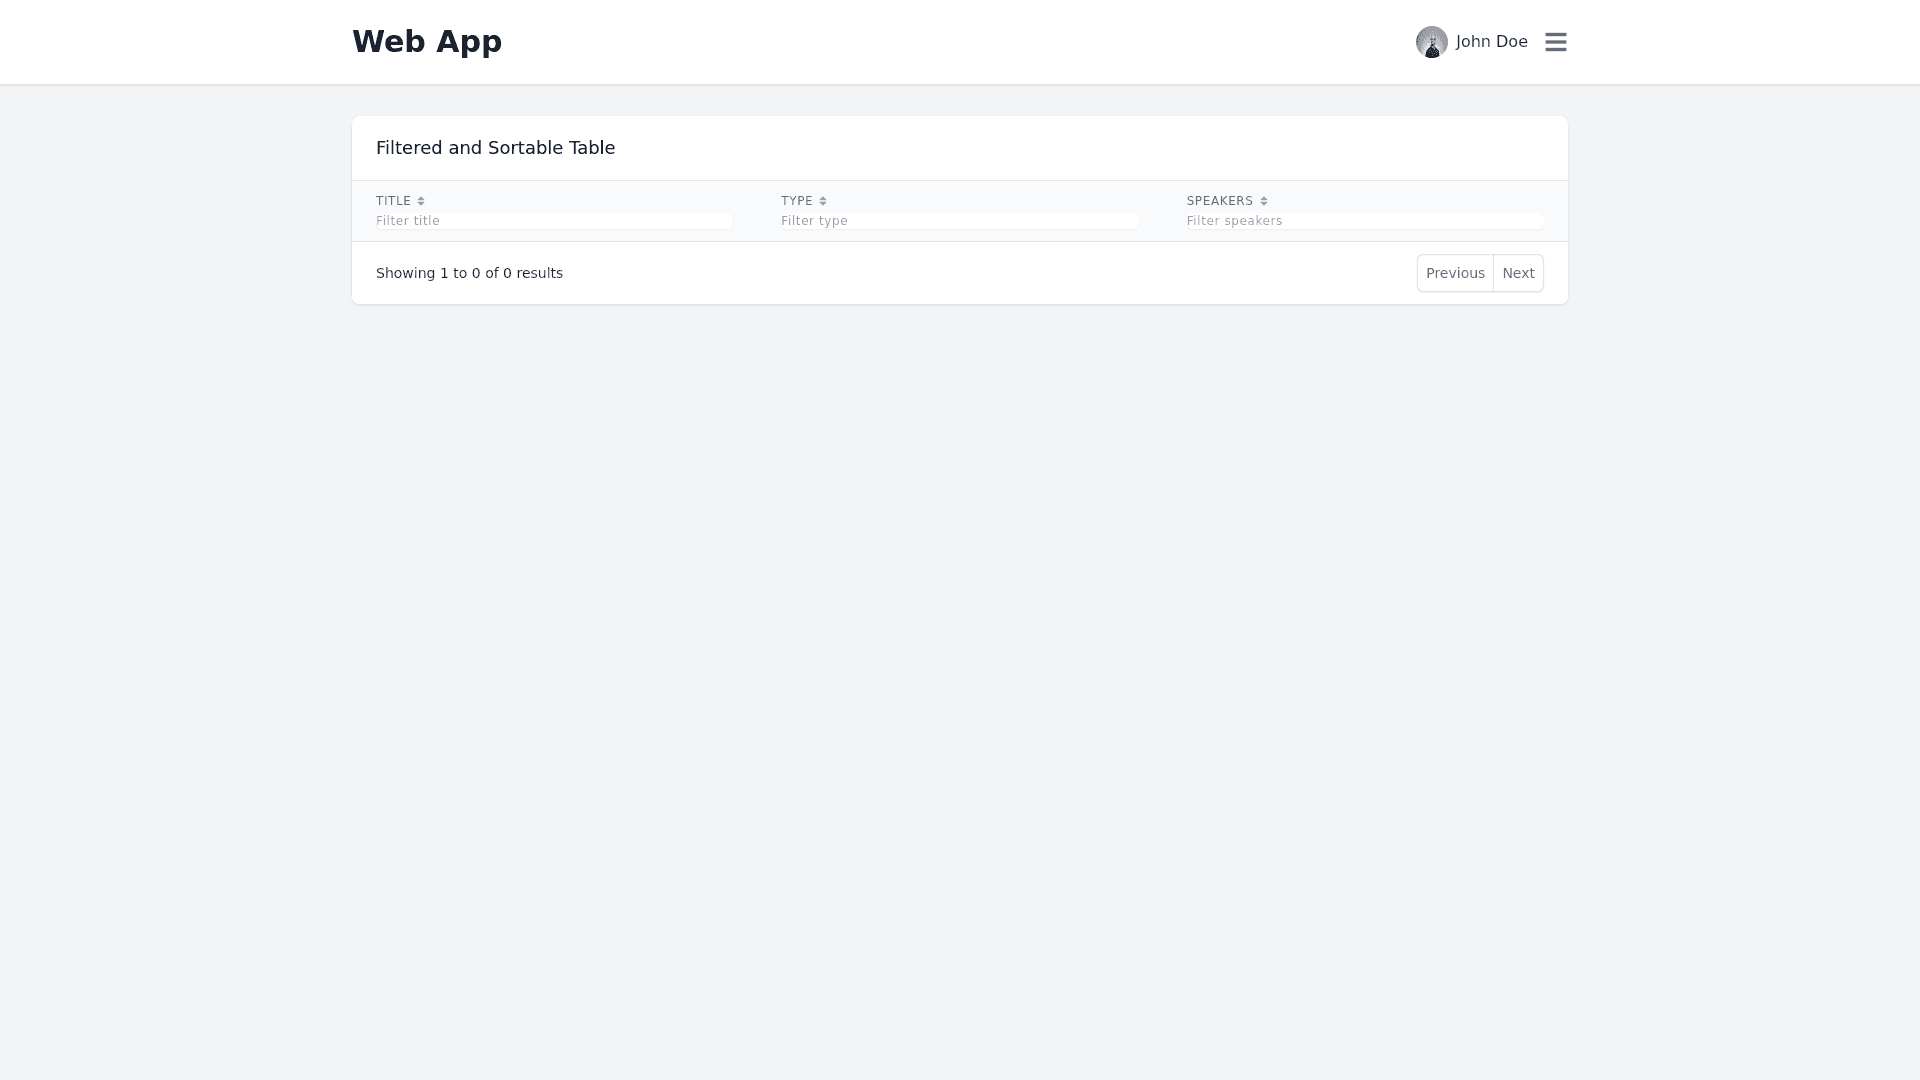
Task: Sort by the TYPE header label
Action: (796, 201)
